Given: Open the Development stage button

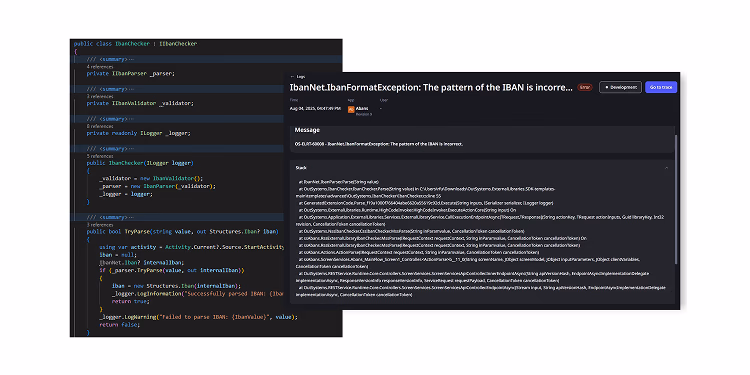Looking at the screenshot, I should point(620,87).
